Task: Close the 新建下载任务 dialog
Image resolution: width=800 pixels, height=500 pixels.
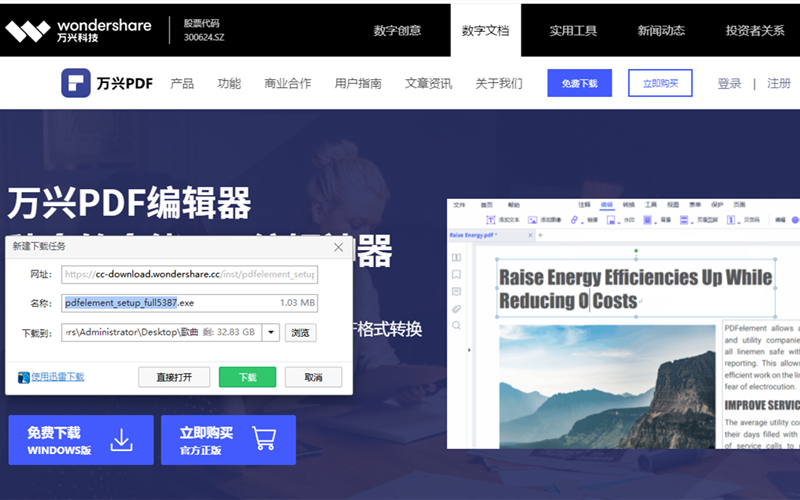Action: click(338, 246)
